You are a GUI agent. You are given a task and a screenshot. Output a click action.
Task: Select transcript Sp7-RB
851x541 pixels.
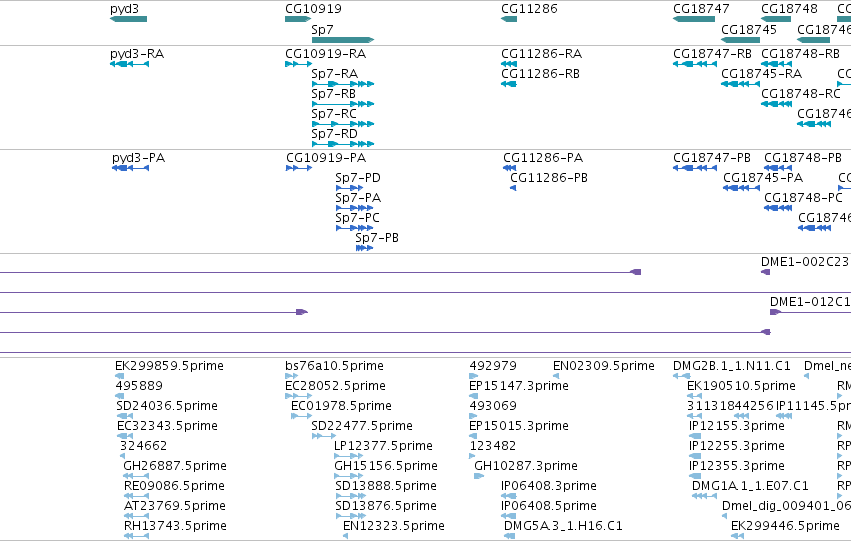tap(343, 104)
